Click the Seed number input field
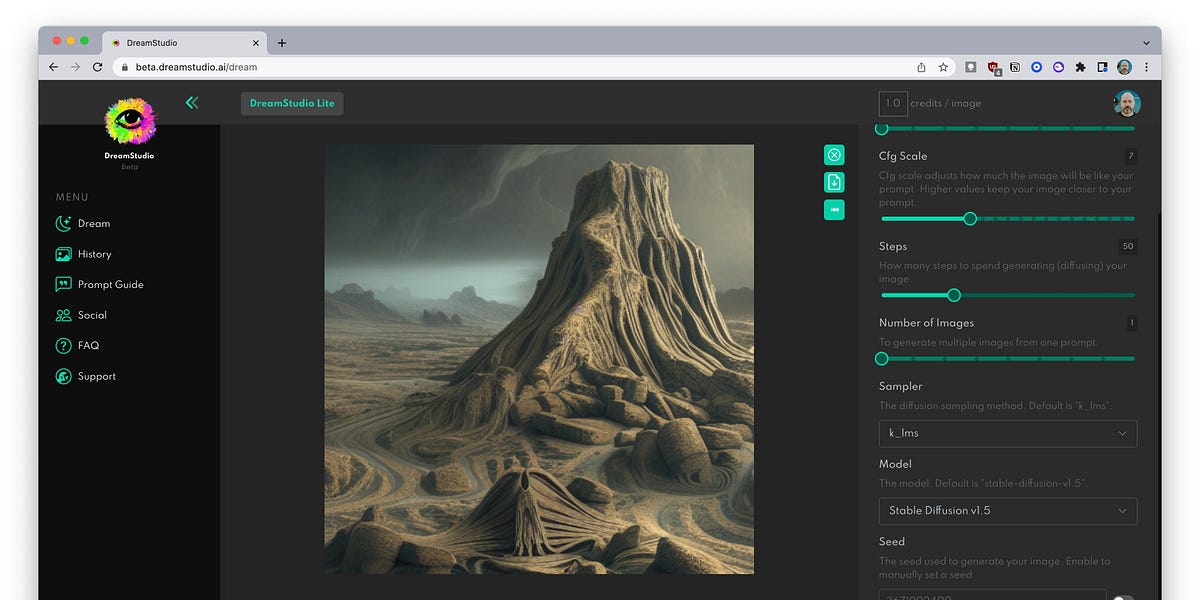 [x=990, y=594]
